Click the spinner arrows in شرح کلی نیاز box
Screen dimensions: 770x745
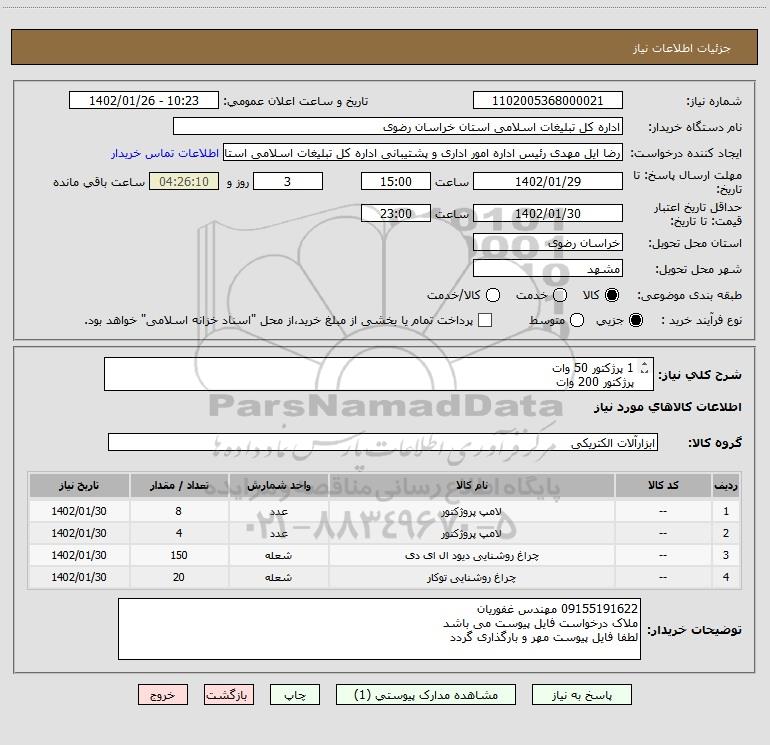644,368
